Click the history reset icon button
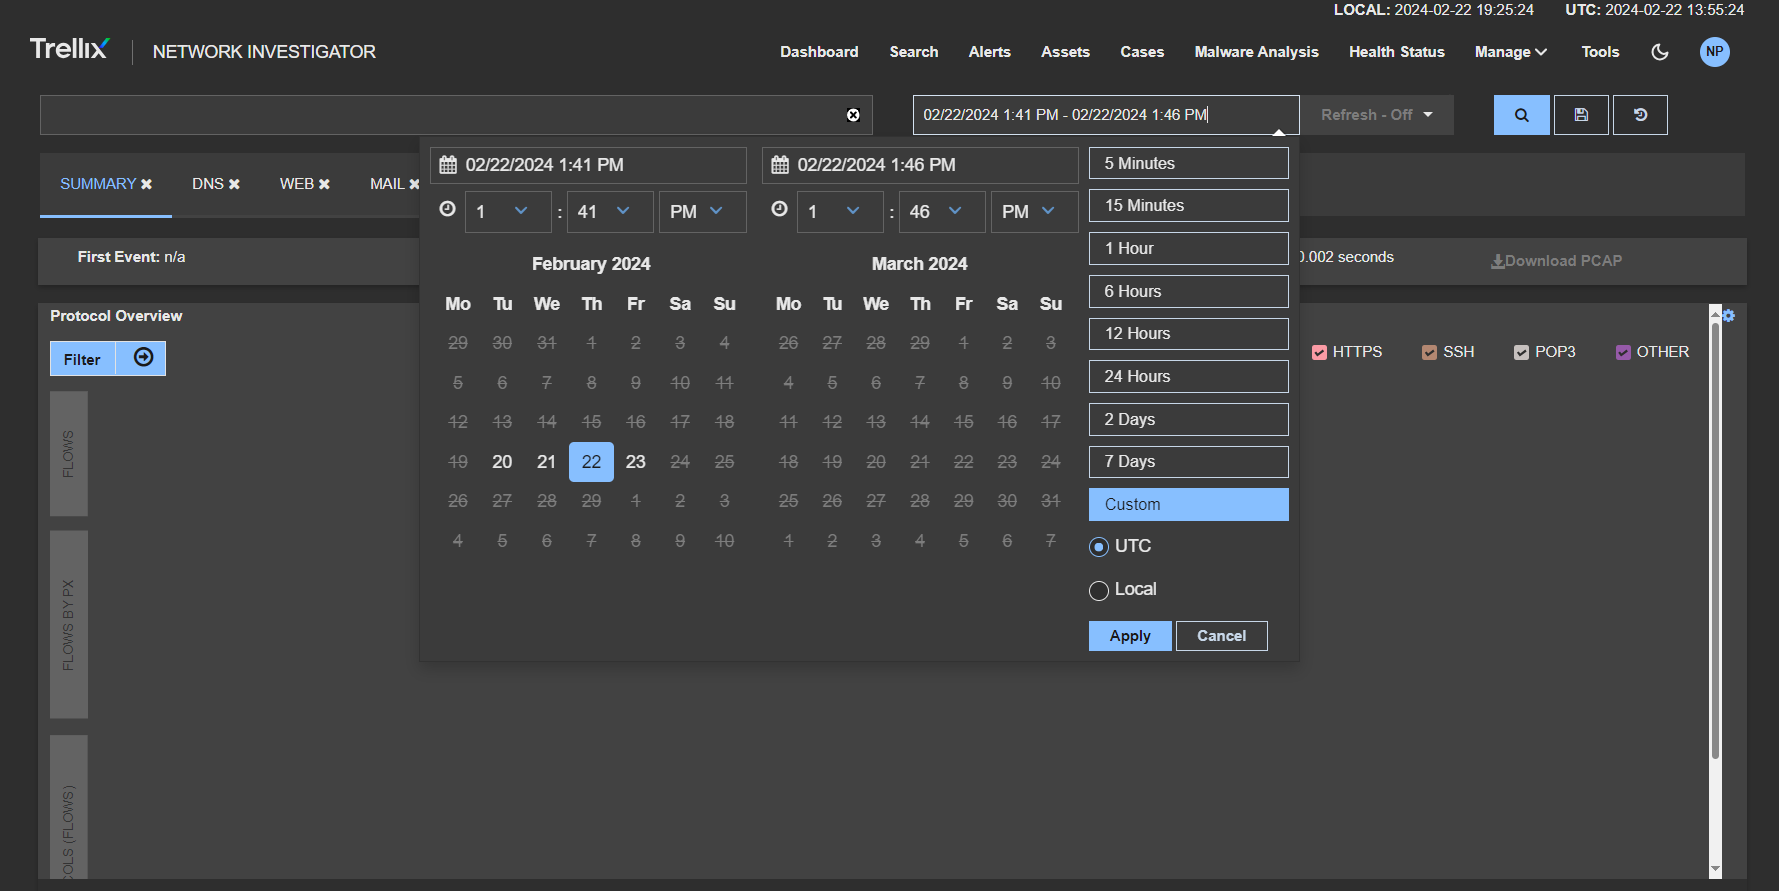 [x=1640, y=115]
